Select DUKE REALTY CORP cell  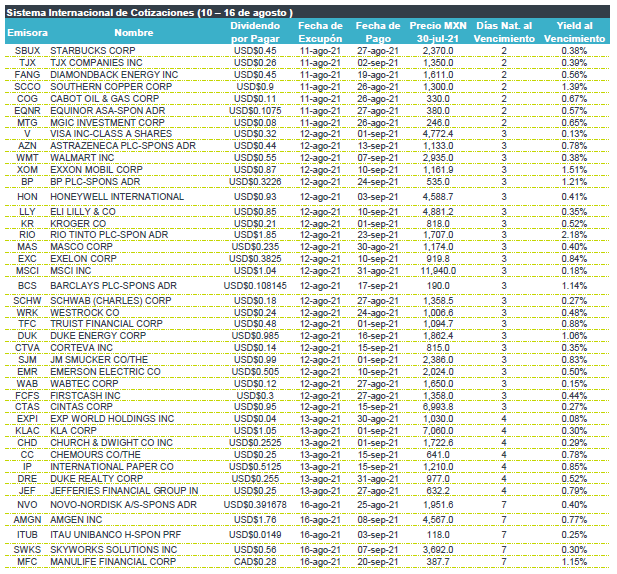[96, 479]
